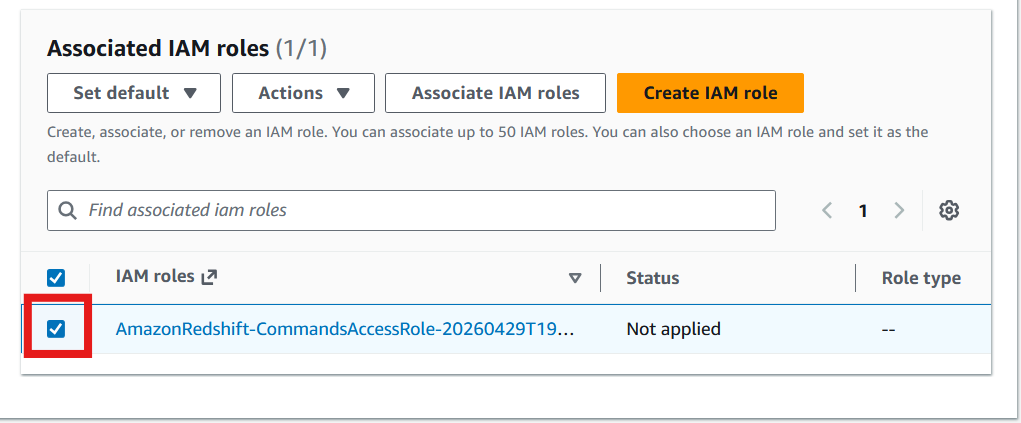Click the '--' Role type cell

click(x=889, y=329)
